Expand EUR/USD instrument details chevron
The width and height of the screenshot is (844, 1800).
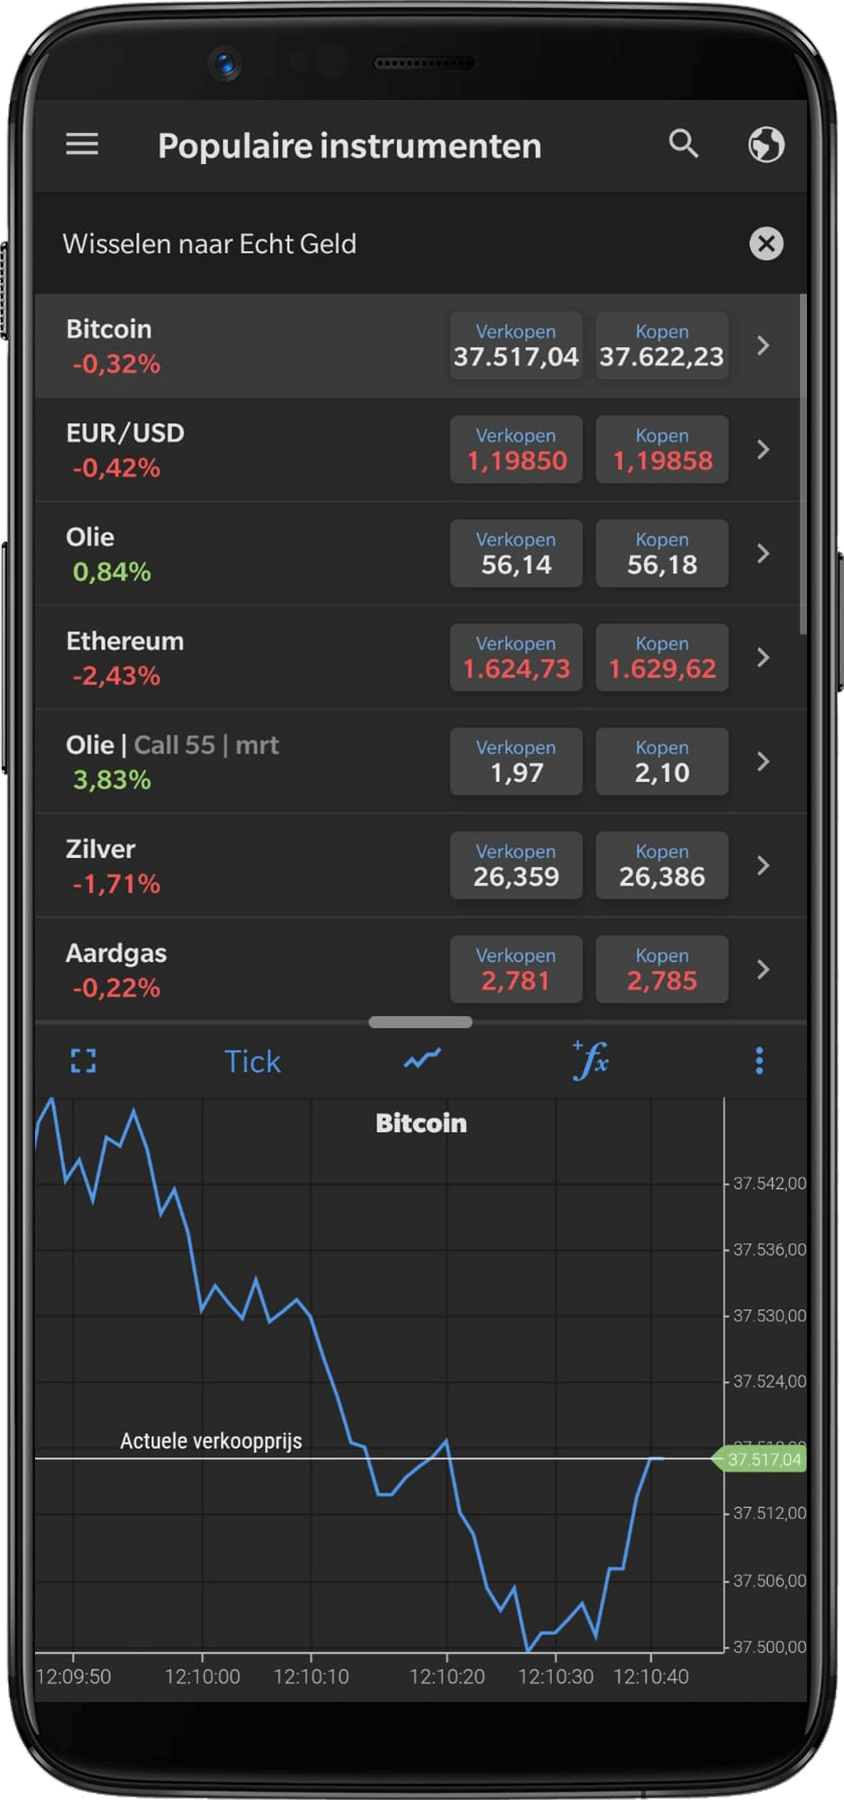click(x=763, y=450)
